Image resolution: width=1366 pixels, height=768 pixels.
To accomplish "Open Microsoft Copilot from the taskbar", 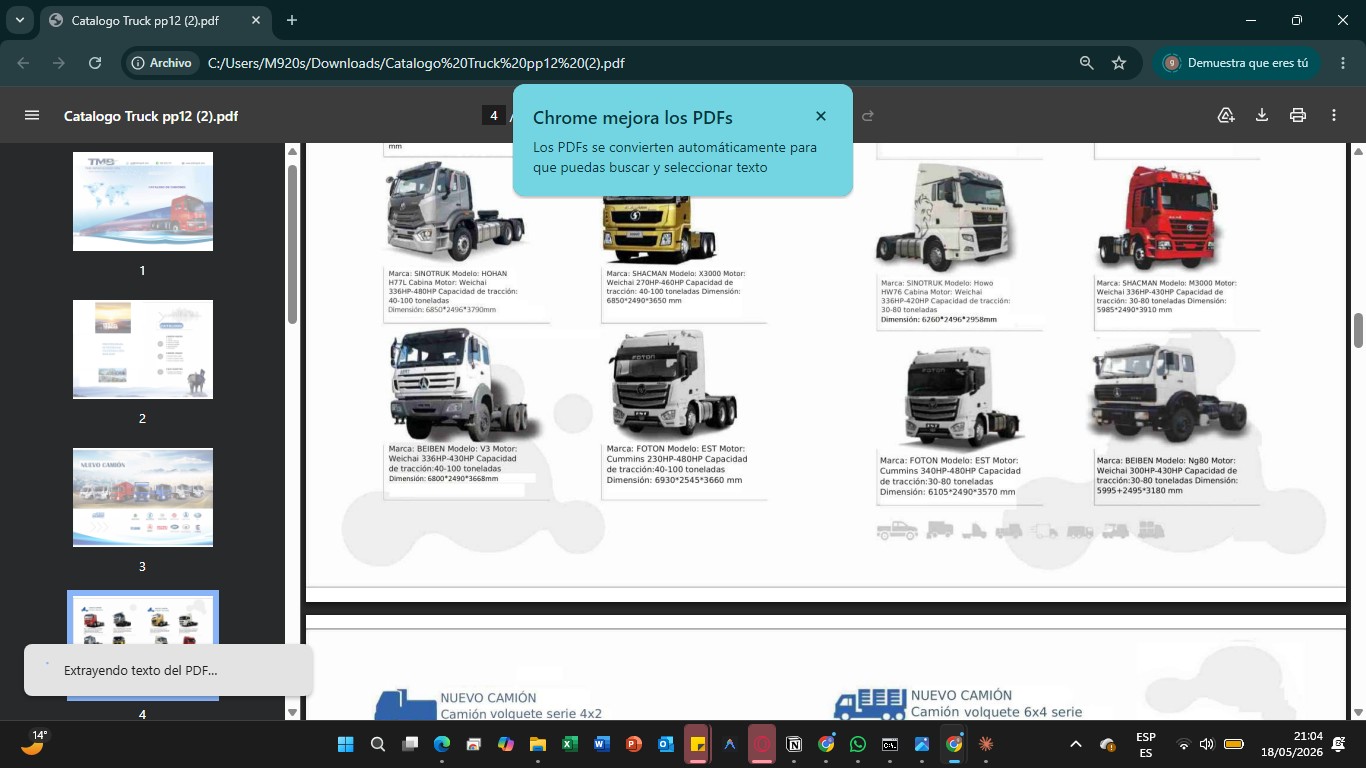I will [506, 744].
